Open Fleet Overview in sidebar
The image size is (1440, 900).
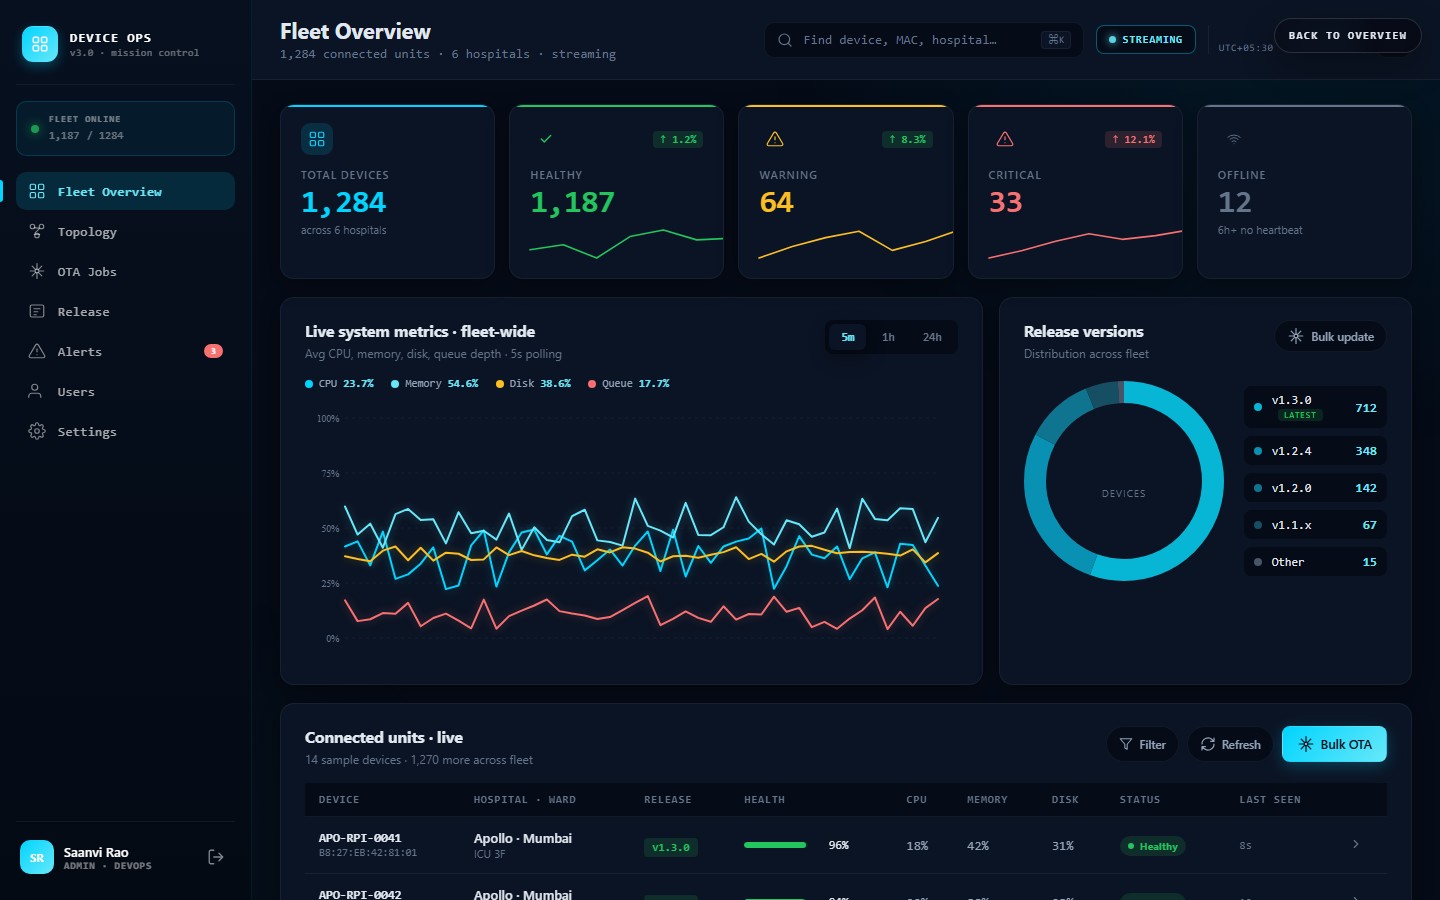tap(125, 191)
